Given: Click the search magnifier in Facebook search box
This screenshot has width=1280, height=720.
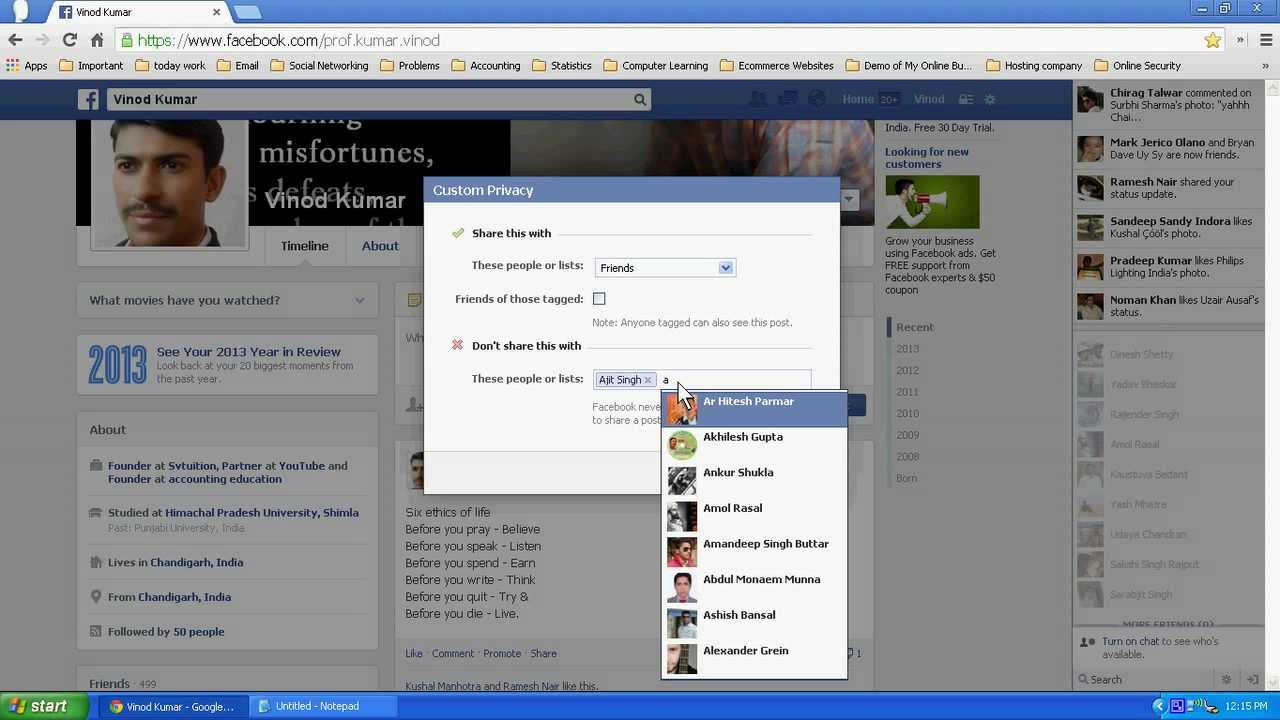Looking at the screenshot, I should point(640,99).
